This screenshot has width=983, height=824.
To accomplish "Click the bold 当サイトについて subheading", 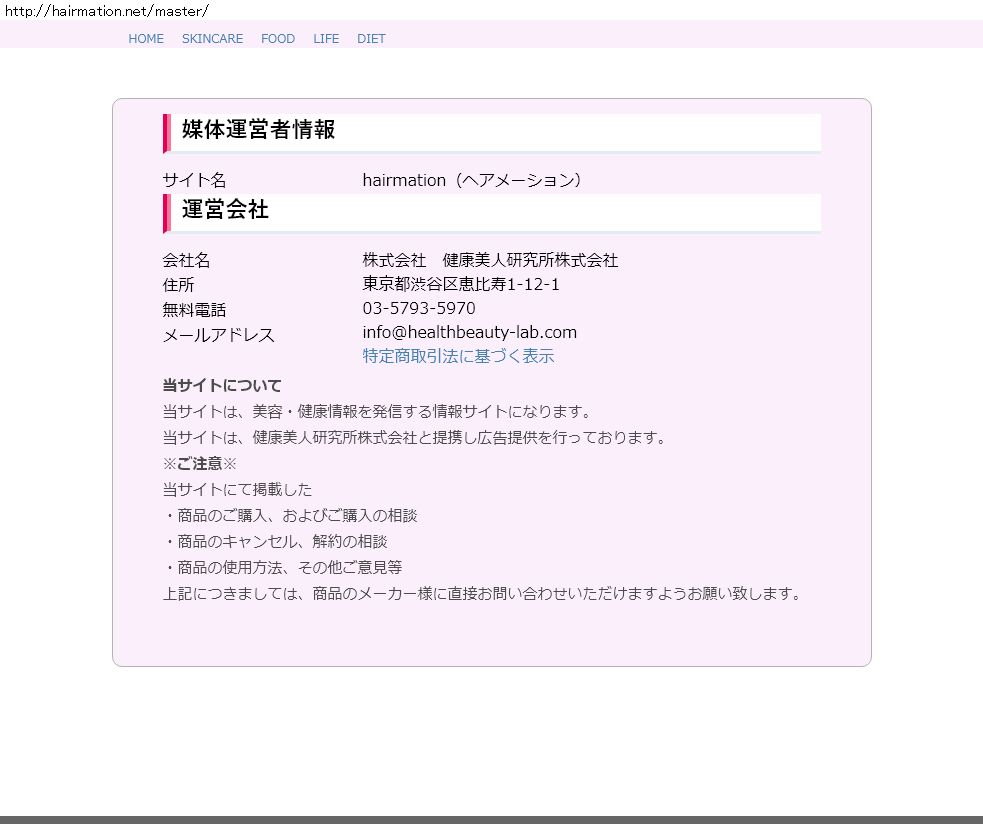I will [x=222, y=386].
